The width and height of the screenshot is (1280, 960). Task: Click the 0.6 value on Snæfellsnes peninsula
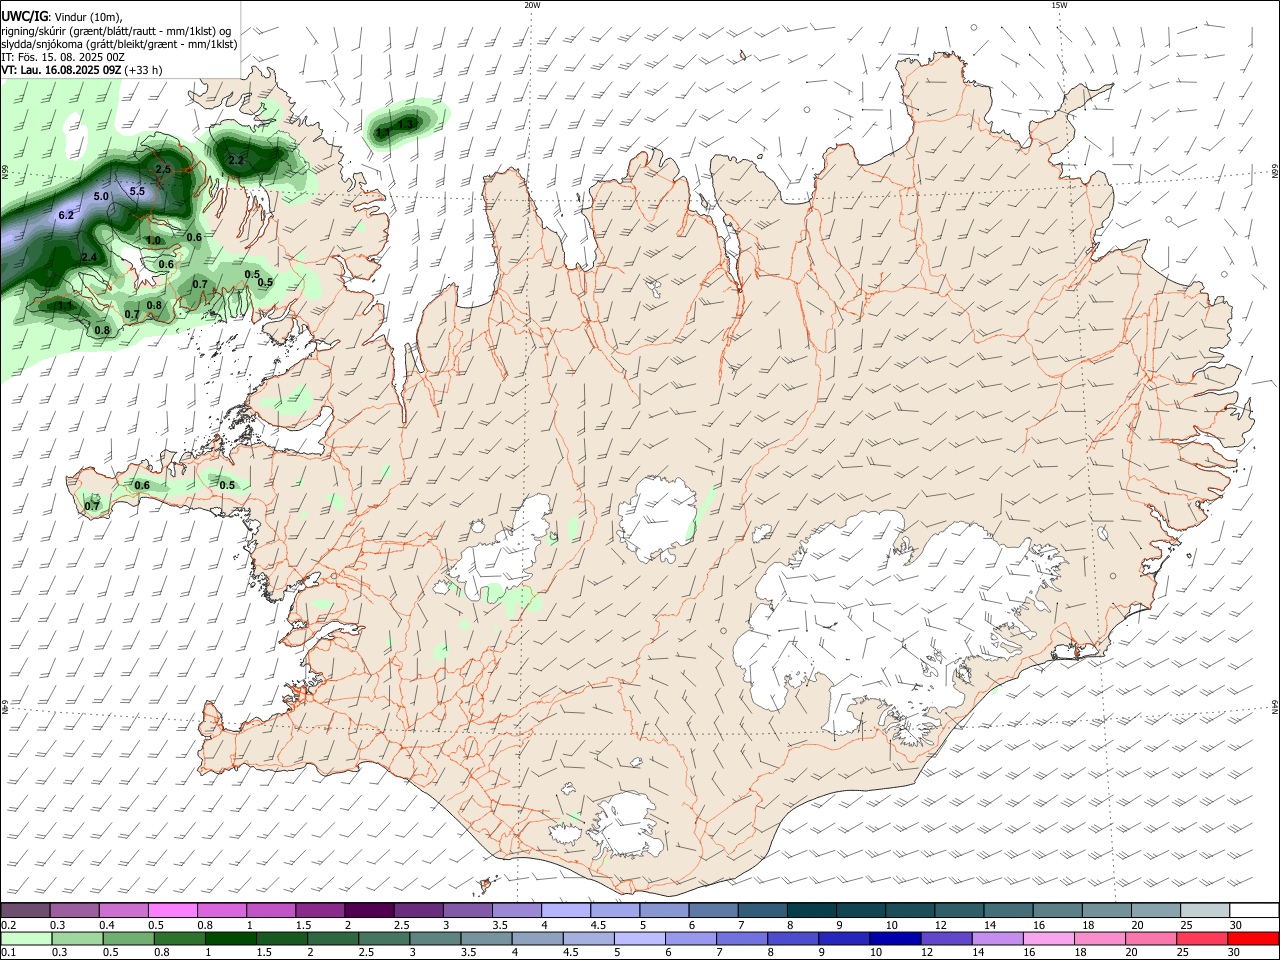142,485
